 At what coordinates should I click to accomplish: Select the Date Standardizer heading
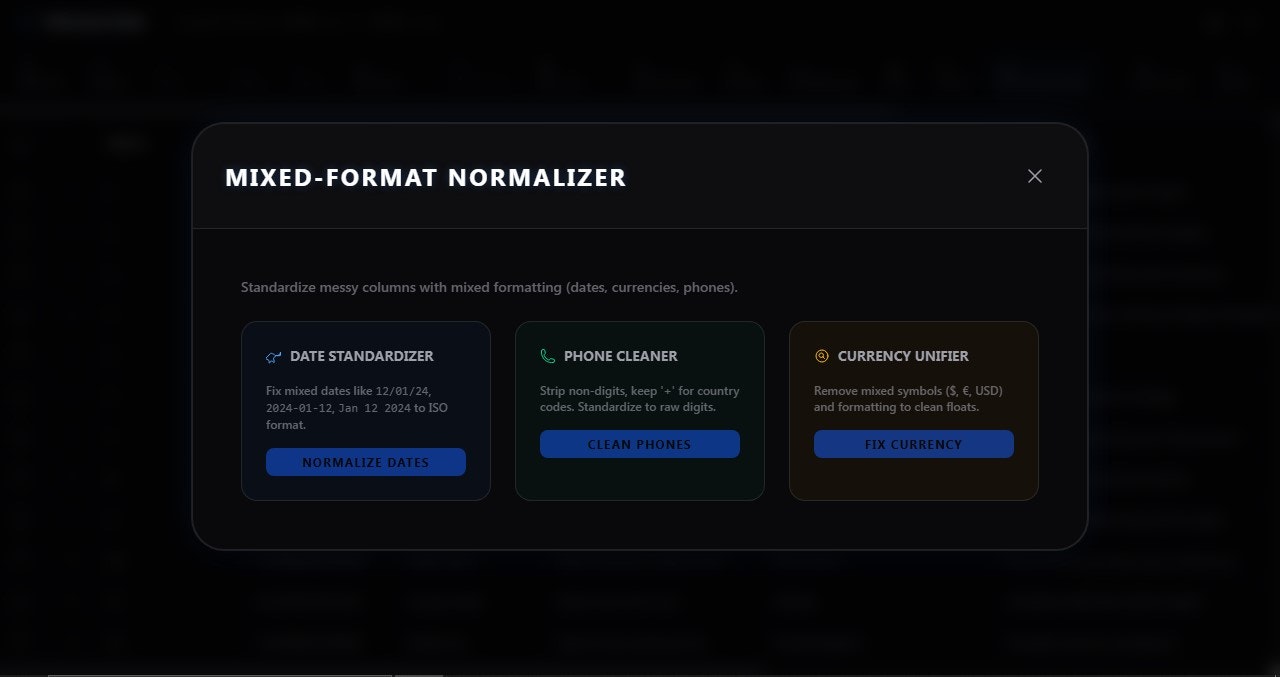(x=361, y=356)
